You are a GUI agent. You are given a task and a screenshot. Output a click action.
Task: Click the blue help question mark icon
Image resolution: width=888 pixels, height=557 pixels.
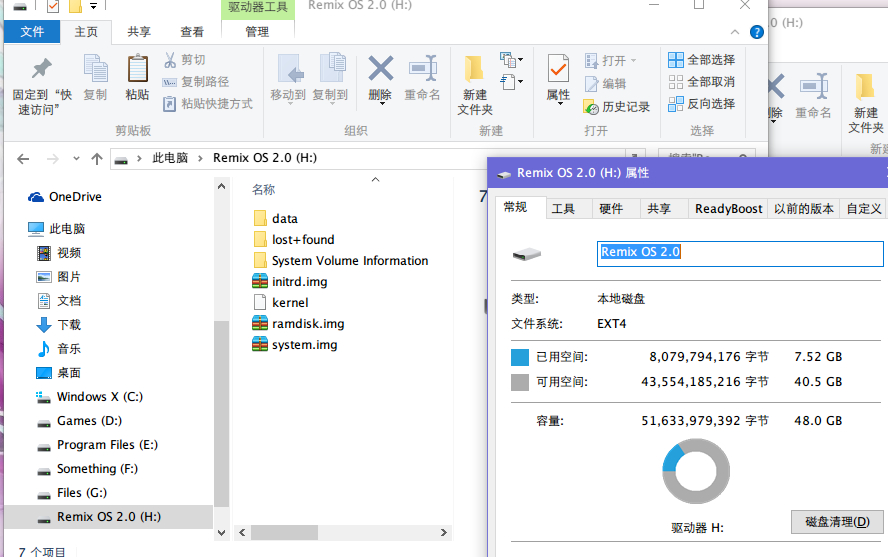[x=757, y=32]
